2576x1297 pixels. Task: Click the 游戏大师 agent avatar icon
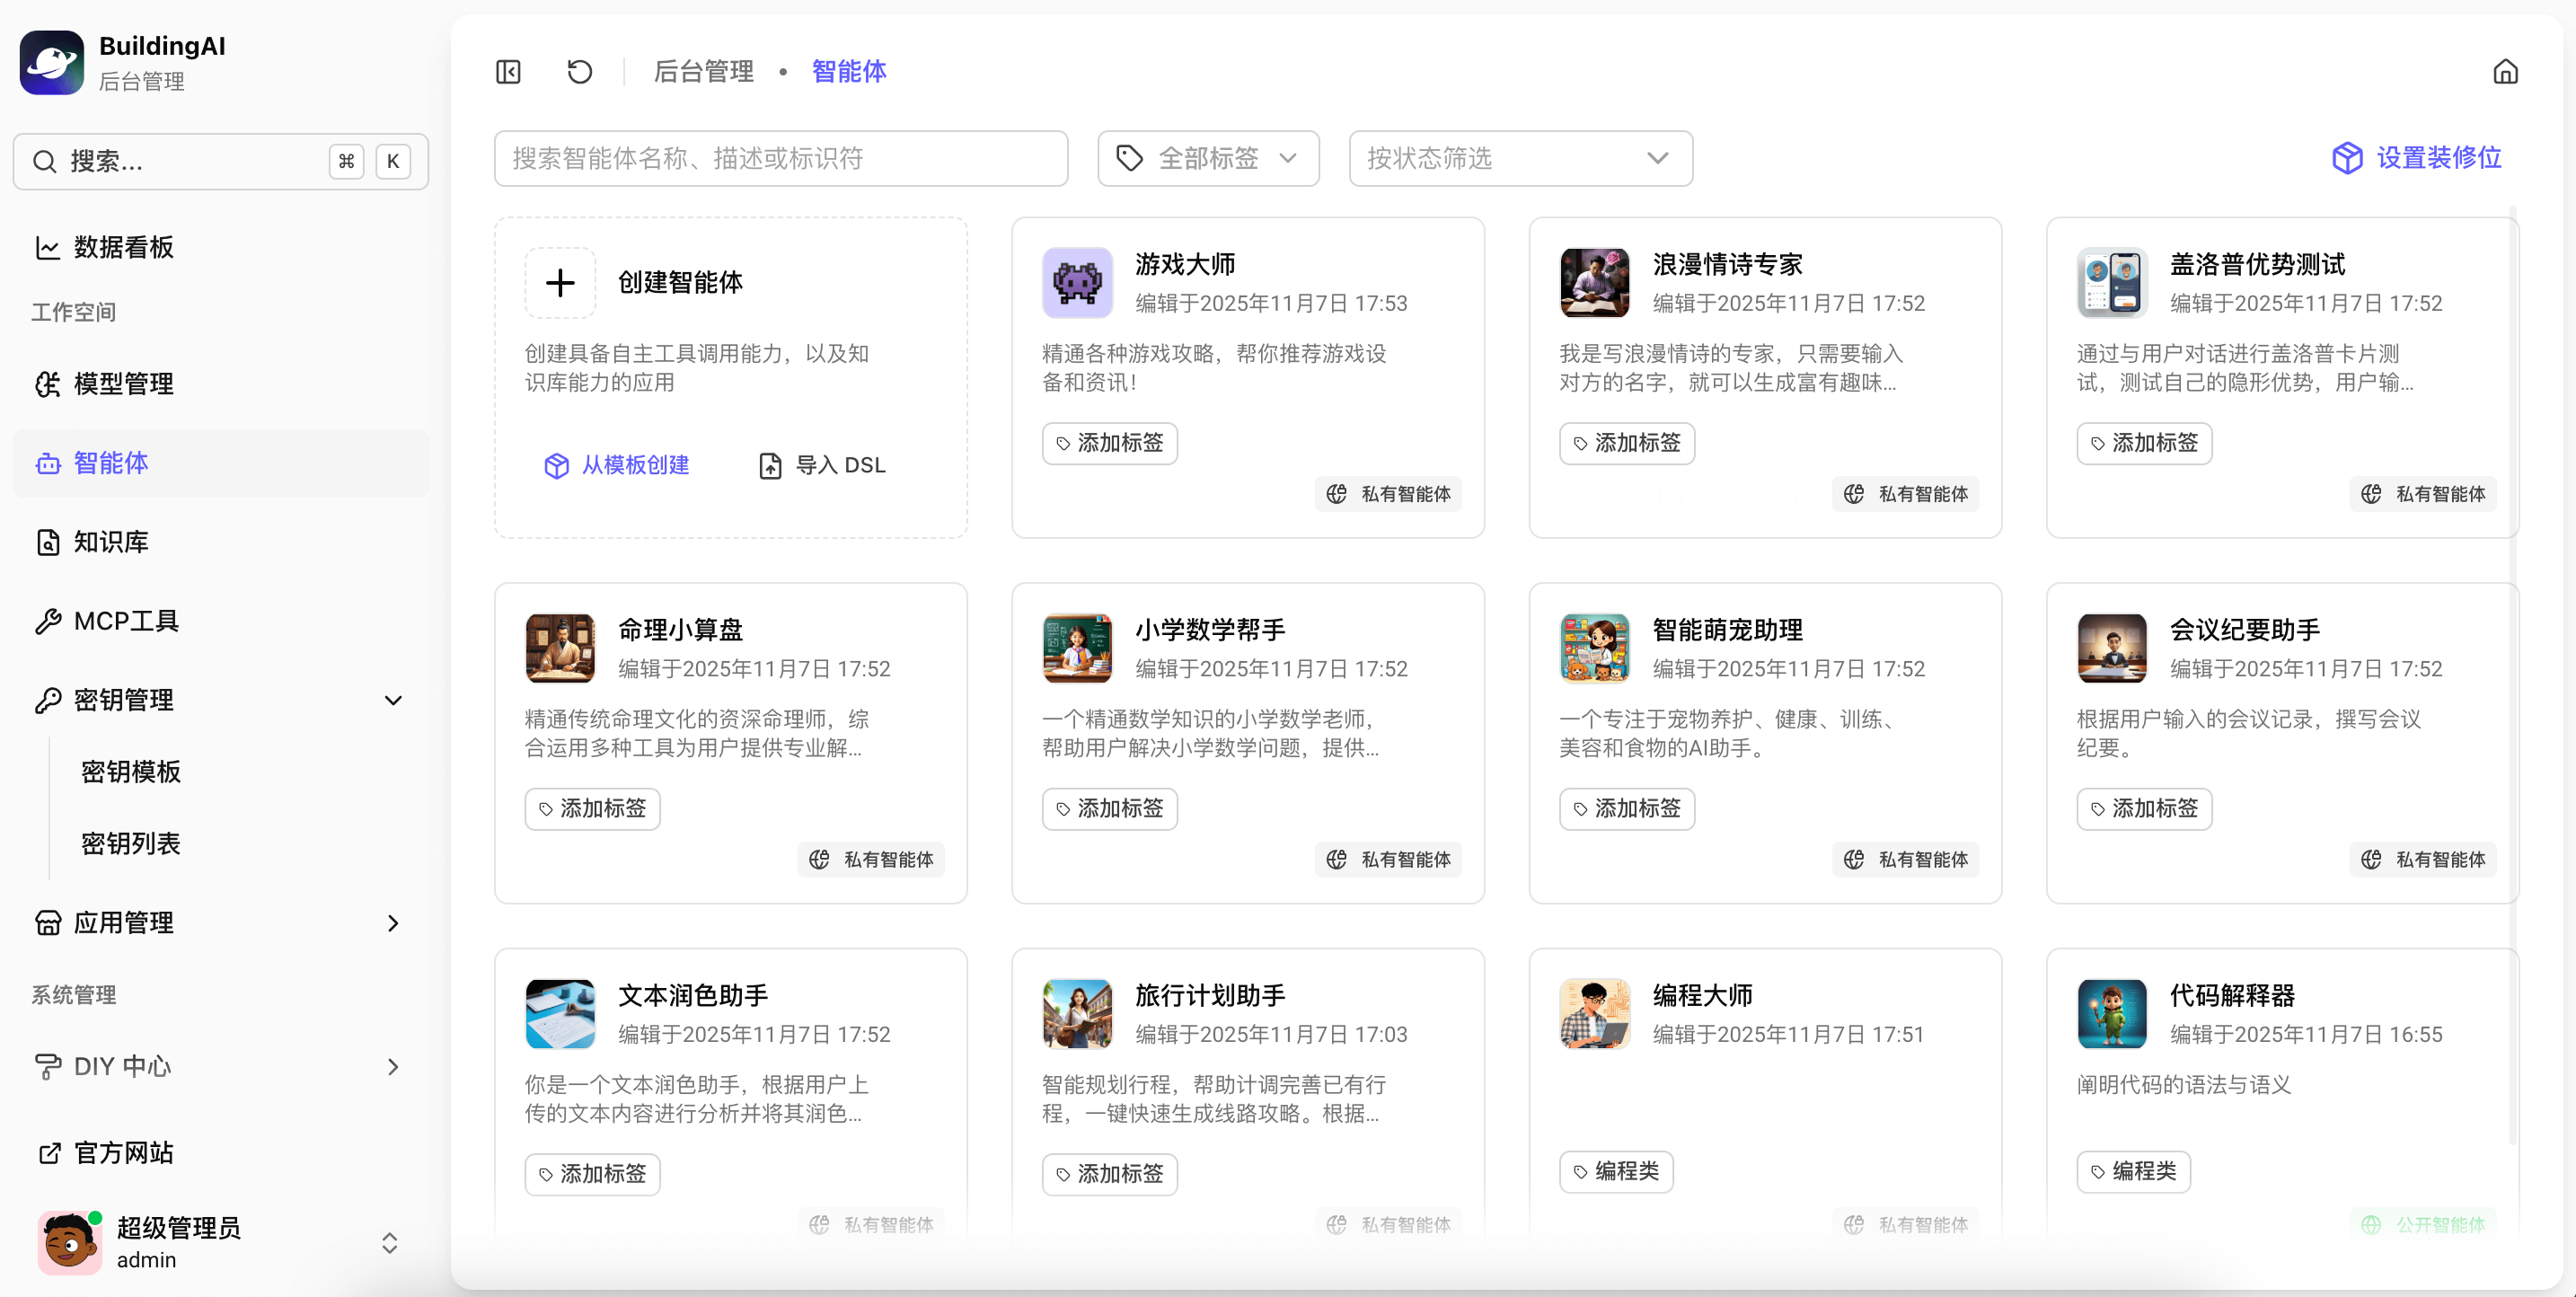(1077, 283)
